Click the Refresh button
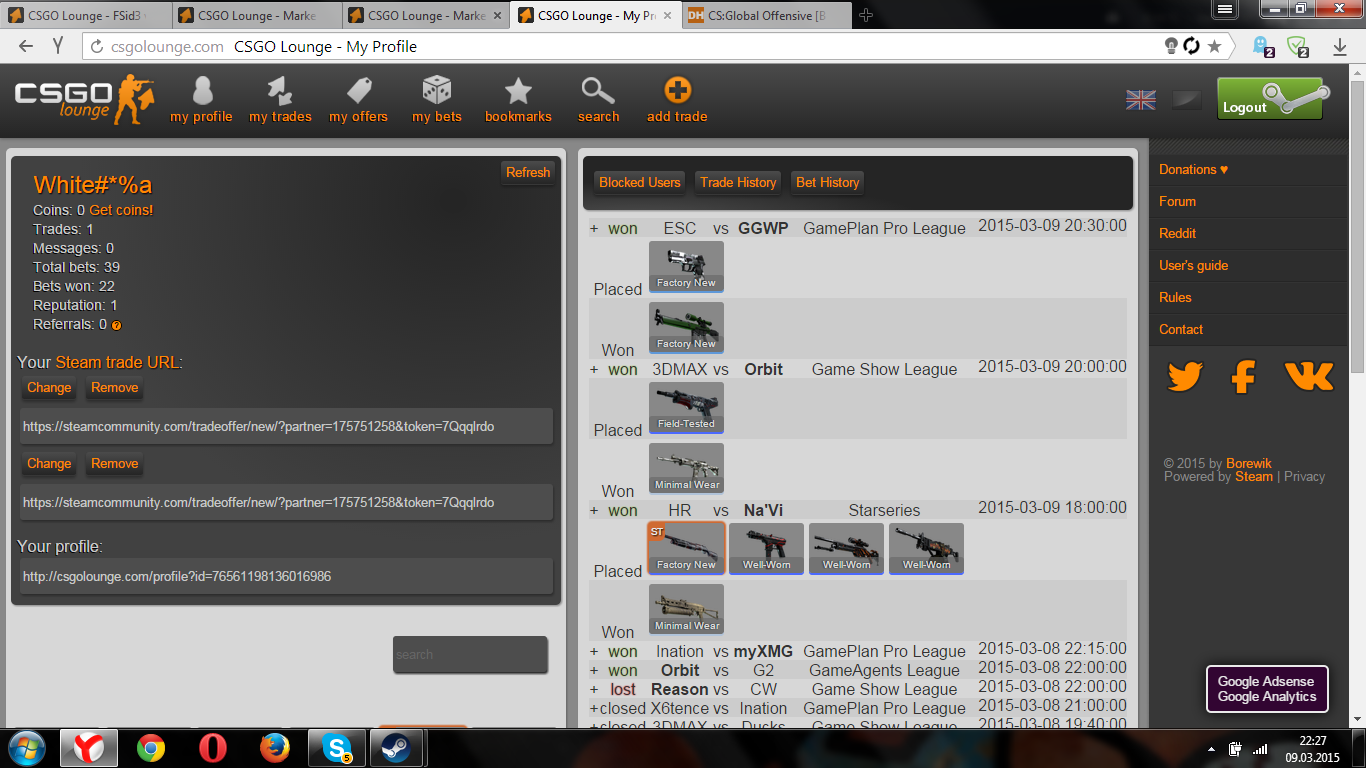This screenshot has width=1366, height=768. click(527, 172)
